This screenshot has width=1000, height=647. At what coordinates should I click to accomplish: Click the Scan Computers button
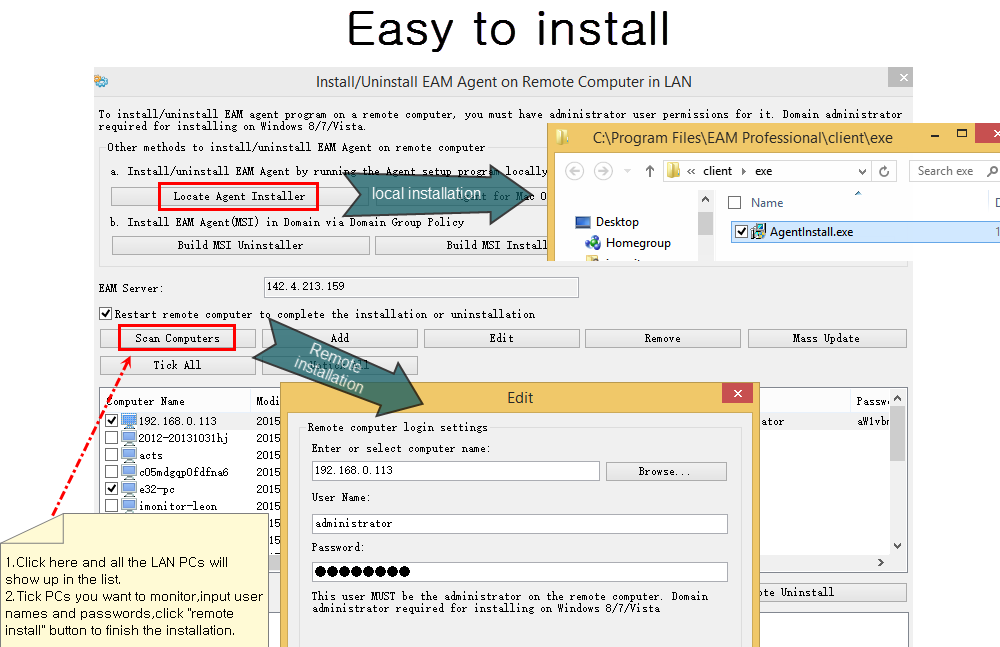click(x=177, y=338)
